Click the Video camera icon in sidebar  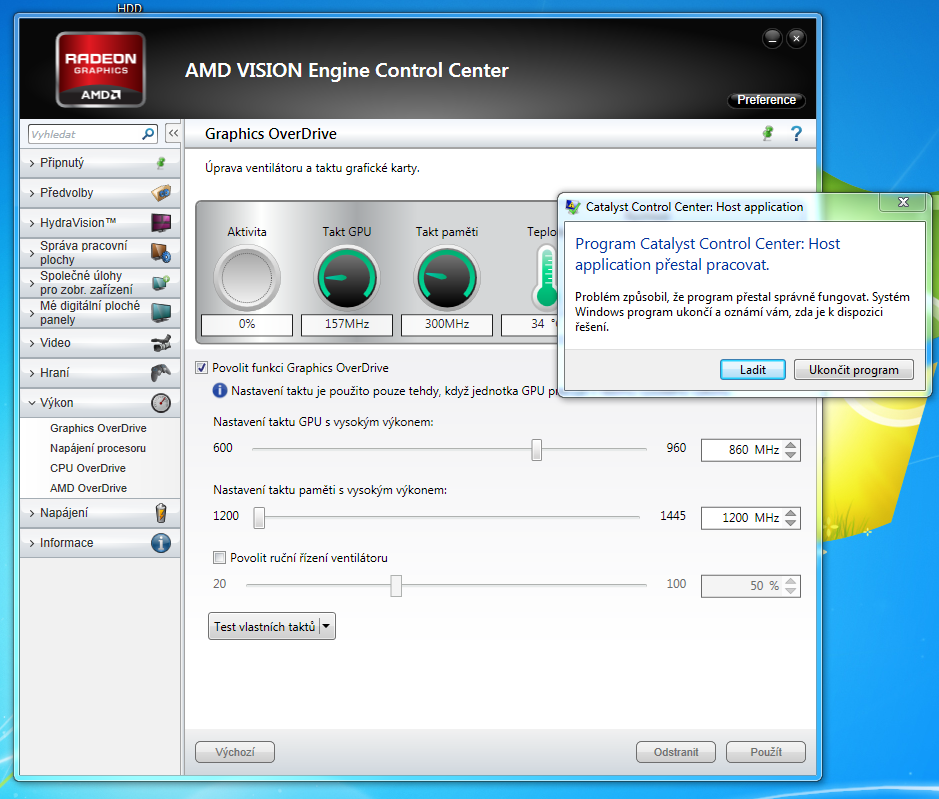pos(160,343)
